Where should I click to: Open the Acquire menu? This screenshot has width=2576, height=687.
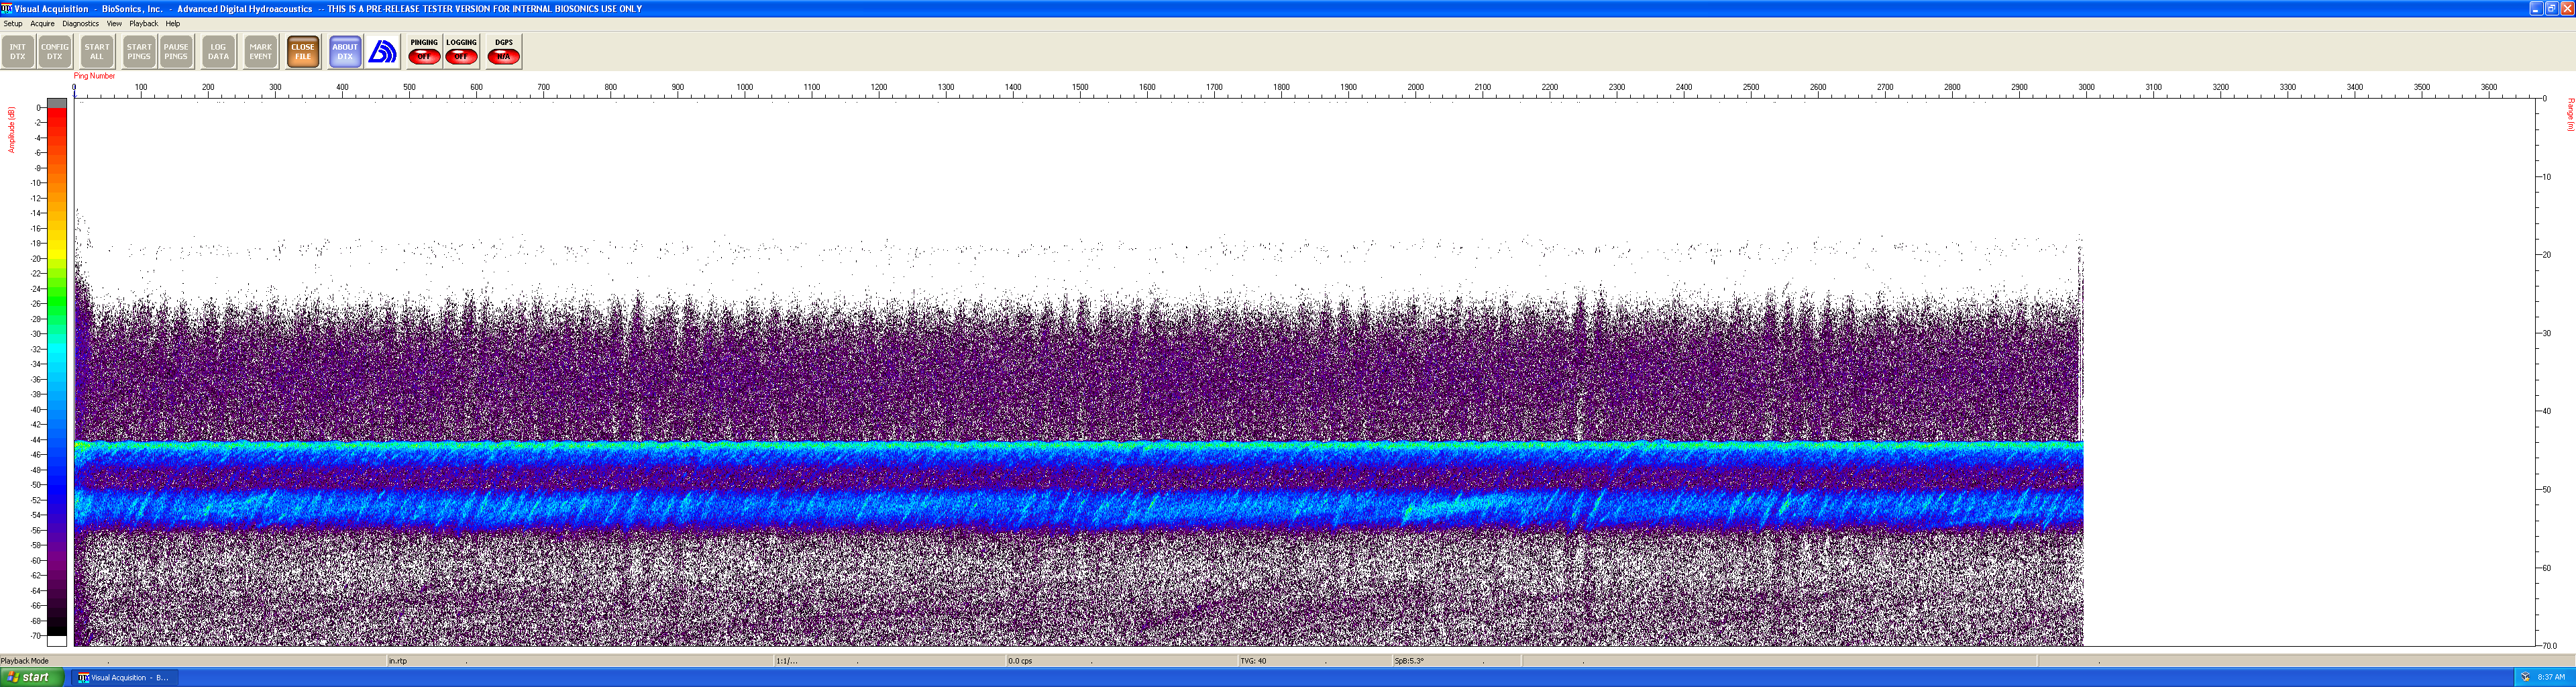(42, 23)
